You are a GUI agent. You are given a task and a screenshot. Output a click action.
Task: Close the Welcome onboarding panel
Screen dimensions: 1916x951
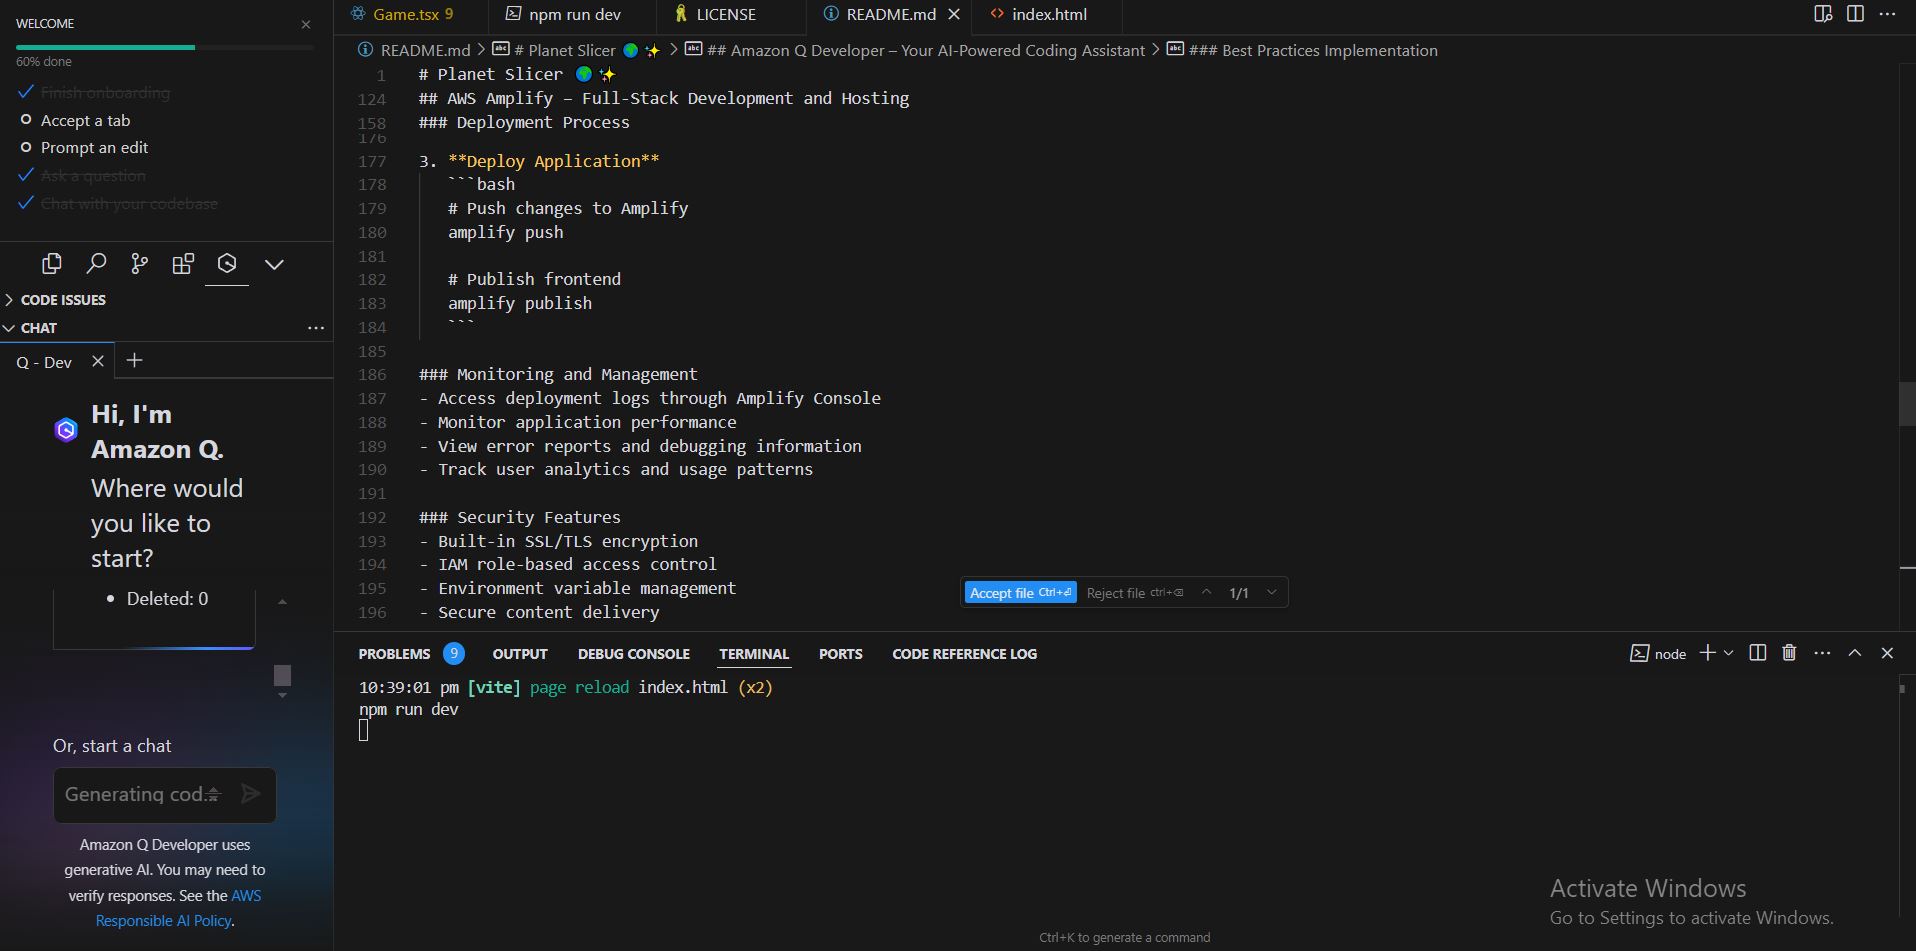[x=306, y=24]
